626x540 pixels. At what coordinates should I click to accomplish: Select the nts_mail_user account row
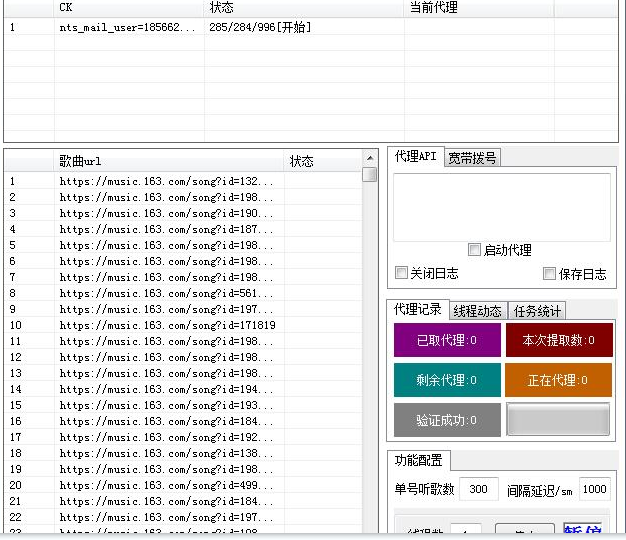pos(128,27)
